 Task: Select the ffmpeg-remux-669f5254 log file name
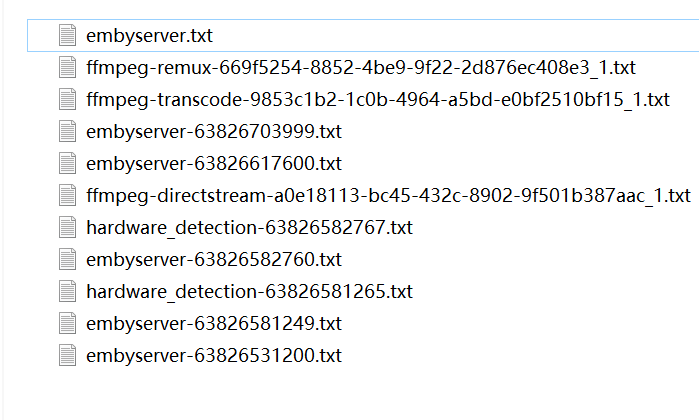(361, 68)
